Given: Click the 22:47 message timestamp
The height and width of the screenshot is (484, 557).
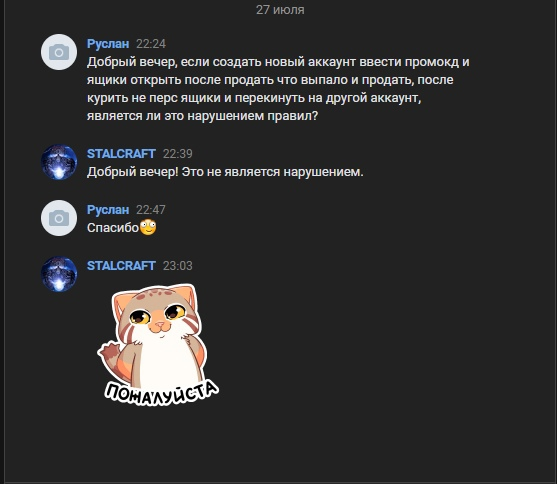Looking at the screenshot, I should click(151, 210).
